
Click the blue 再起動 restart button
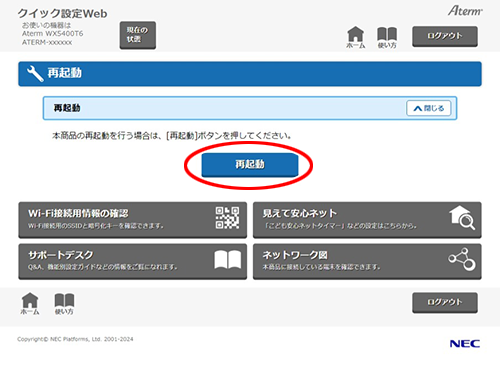[250, 165]
